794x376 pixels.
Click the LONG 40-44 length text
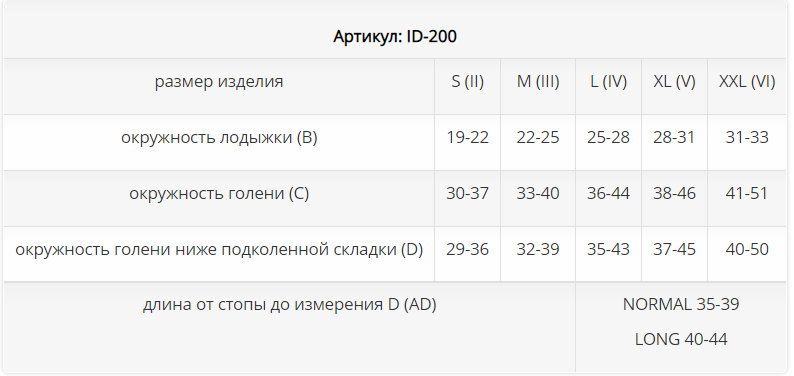(x=681, y=339)
